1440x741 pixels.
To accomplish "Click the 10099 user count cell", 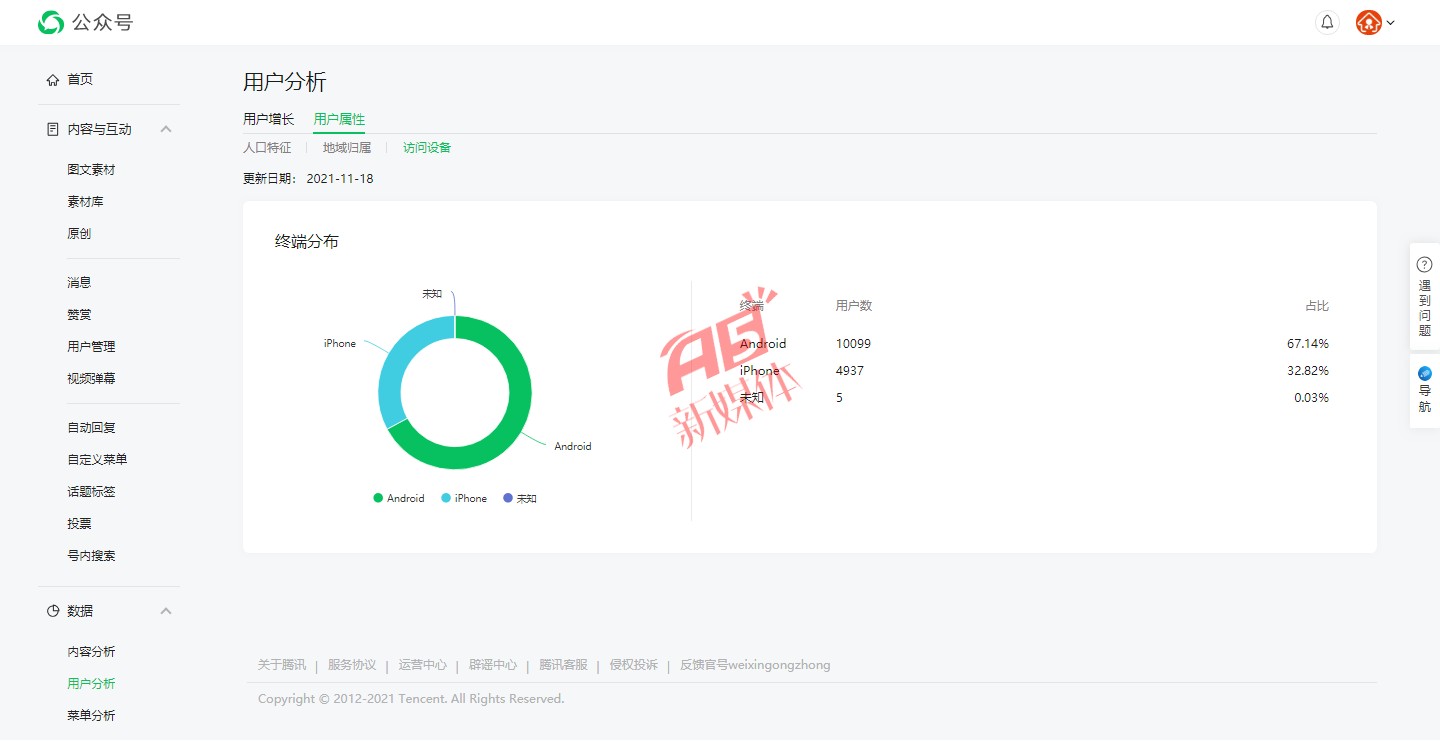I will click(853, 344).
